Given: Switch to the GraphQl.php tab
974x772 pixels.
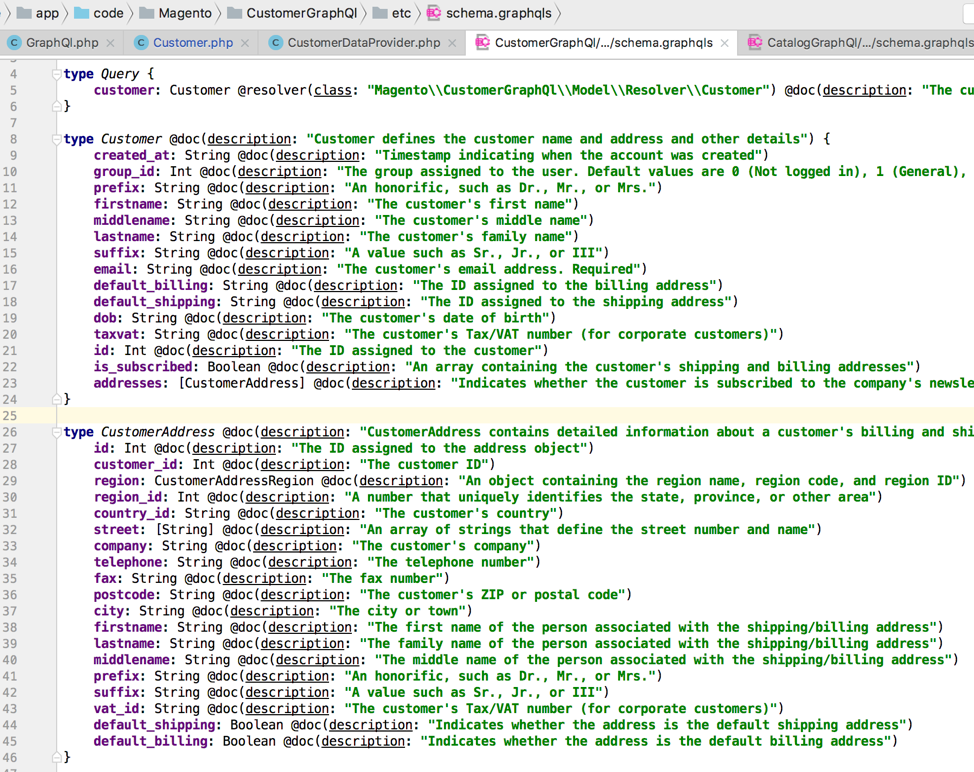Looking at the screenshot, I should tap(62, 43).
